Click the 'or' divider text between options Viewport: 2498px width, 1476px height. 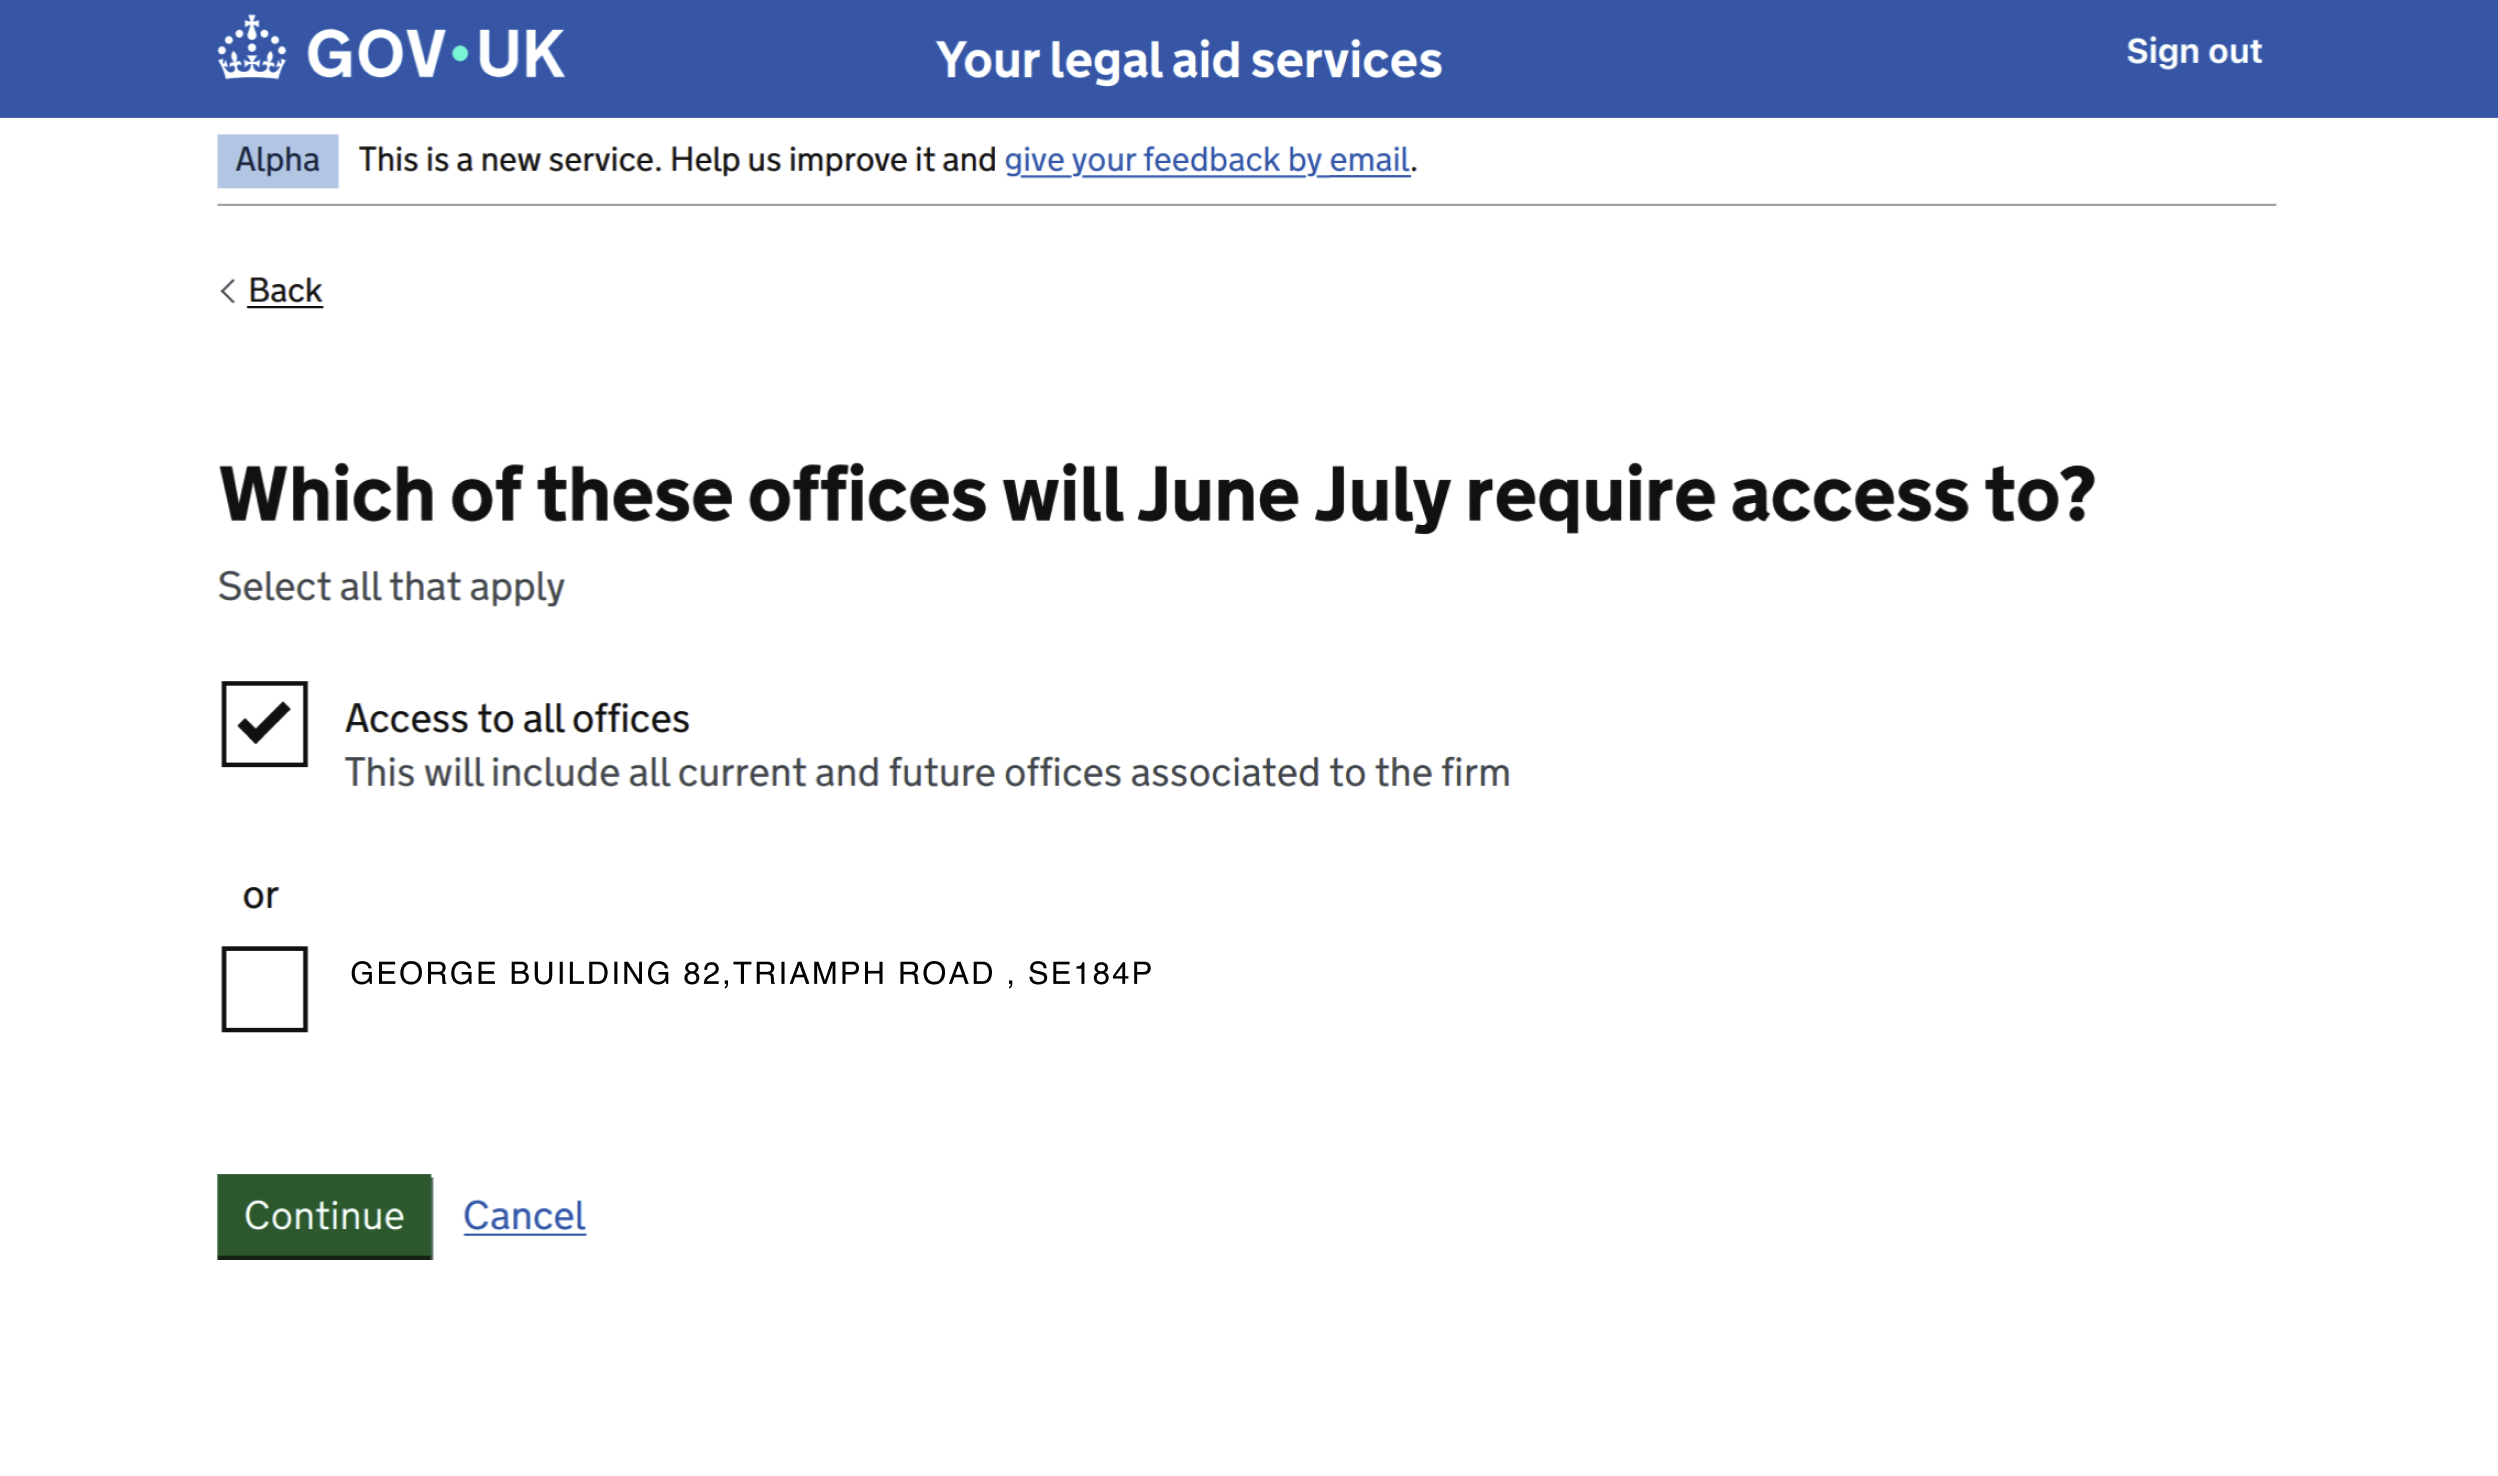[x=260, y=896]
